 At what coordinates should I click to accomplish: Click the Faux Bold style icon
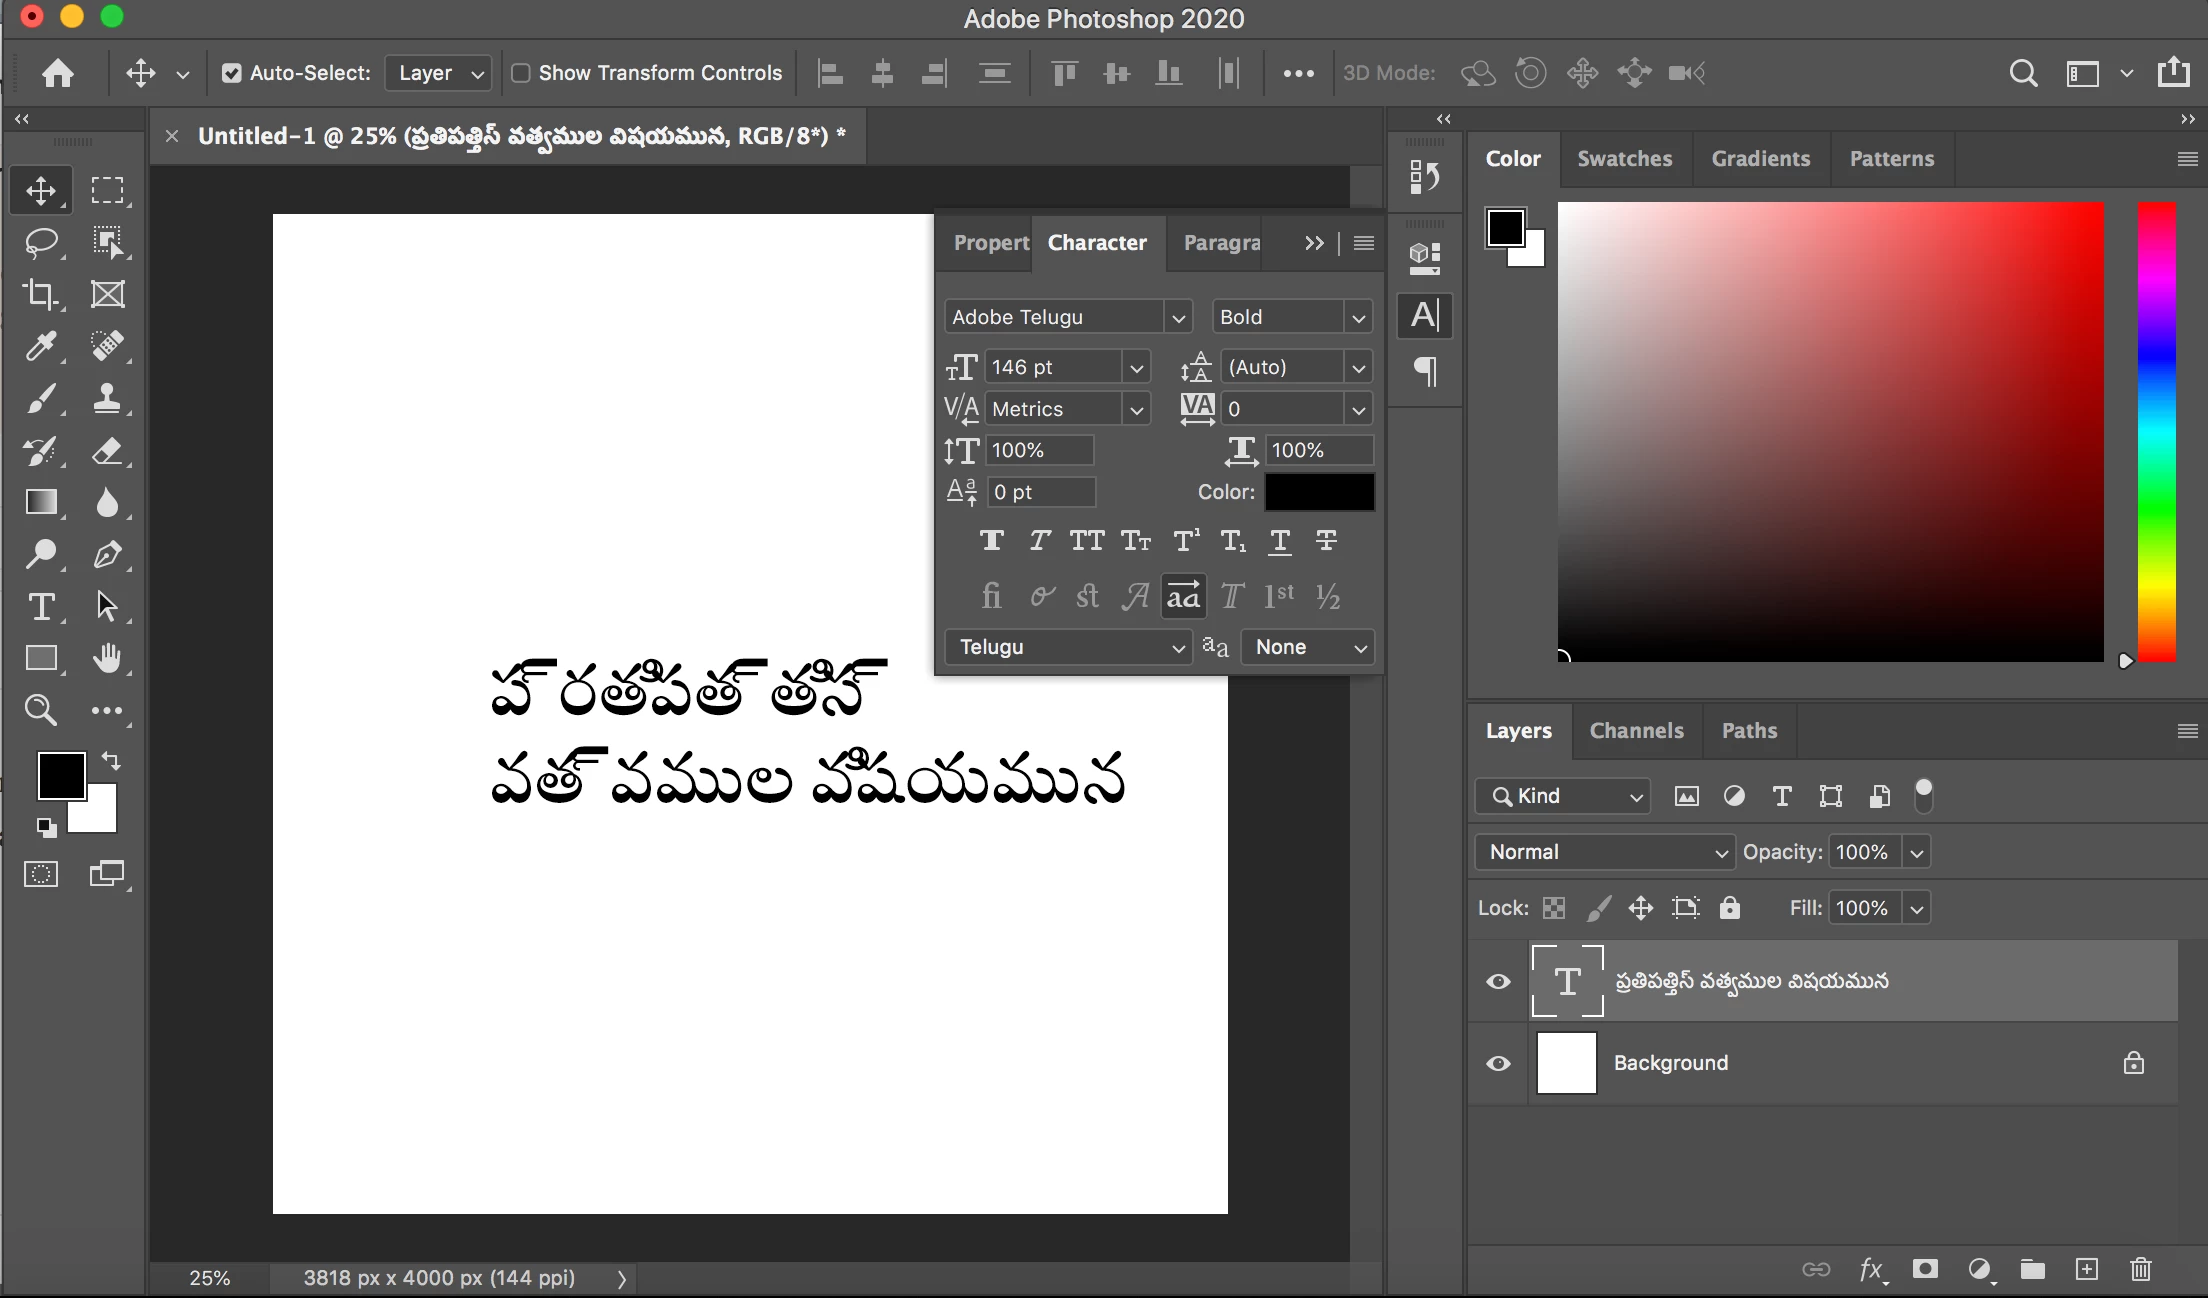pos(991,541)
